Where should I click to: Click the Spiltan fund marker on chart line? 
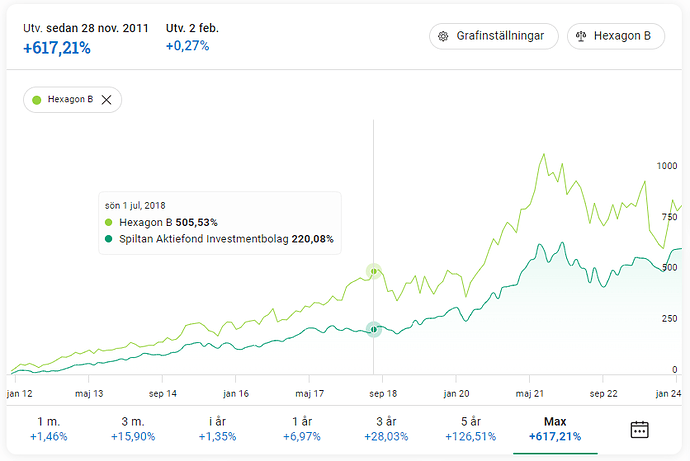click(x=374, y=329)
